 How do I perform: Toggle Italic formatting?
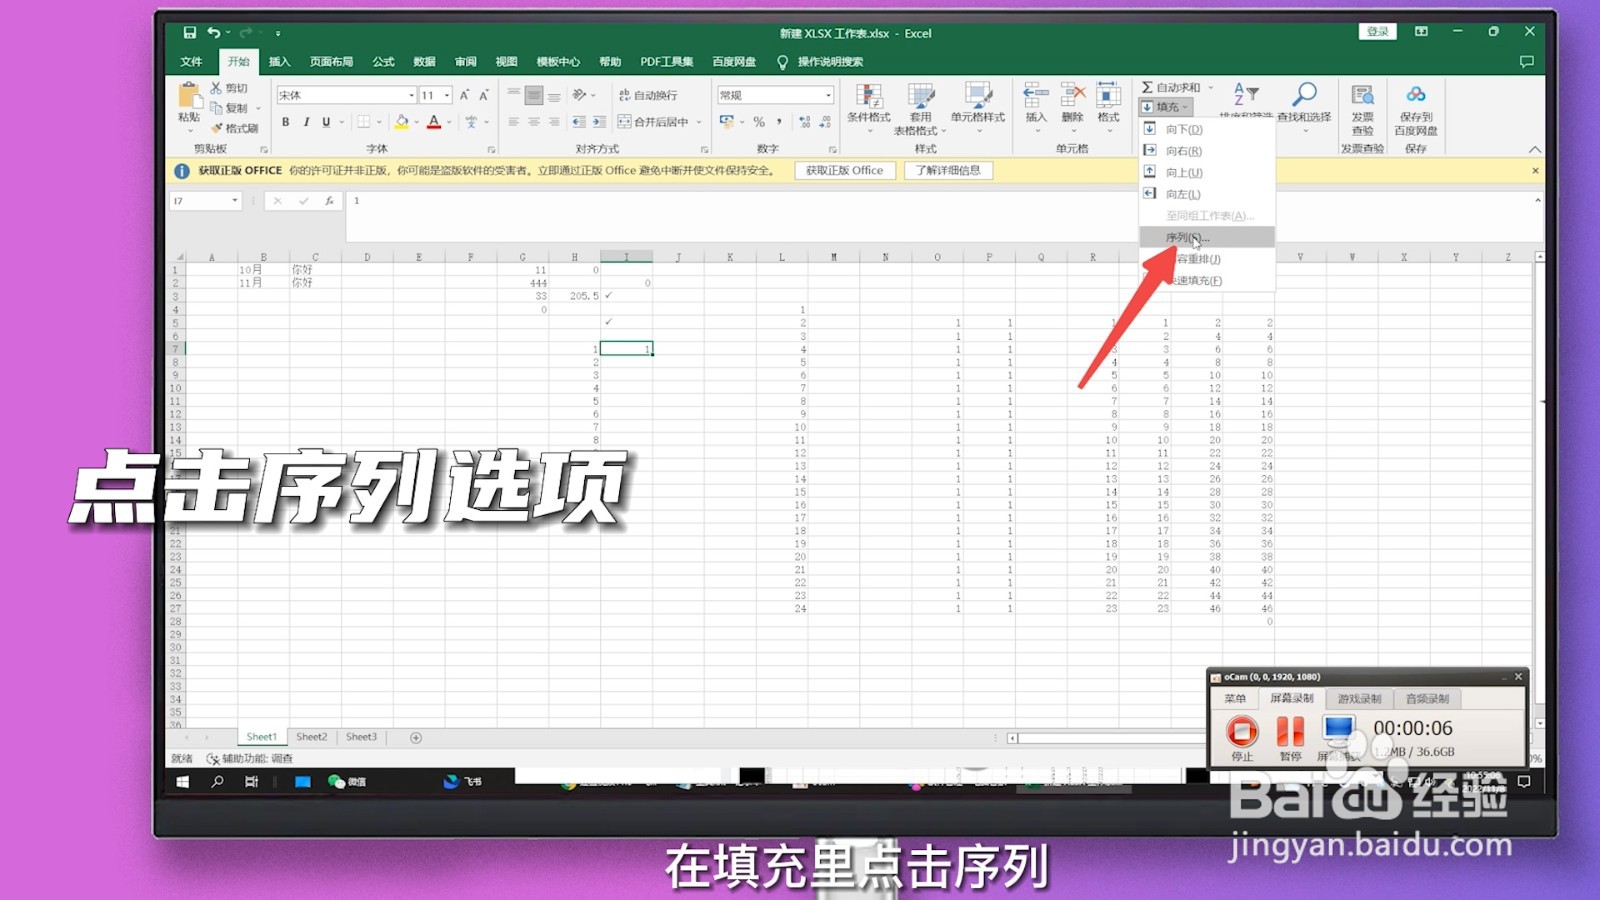coord(306,122)
